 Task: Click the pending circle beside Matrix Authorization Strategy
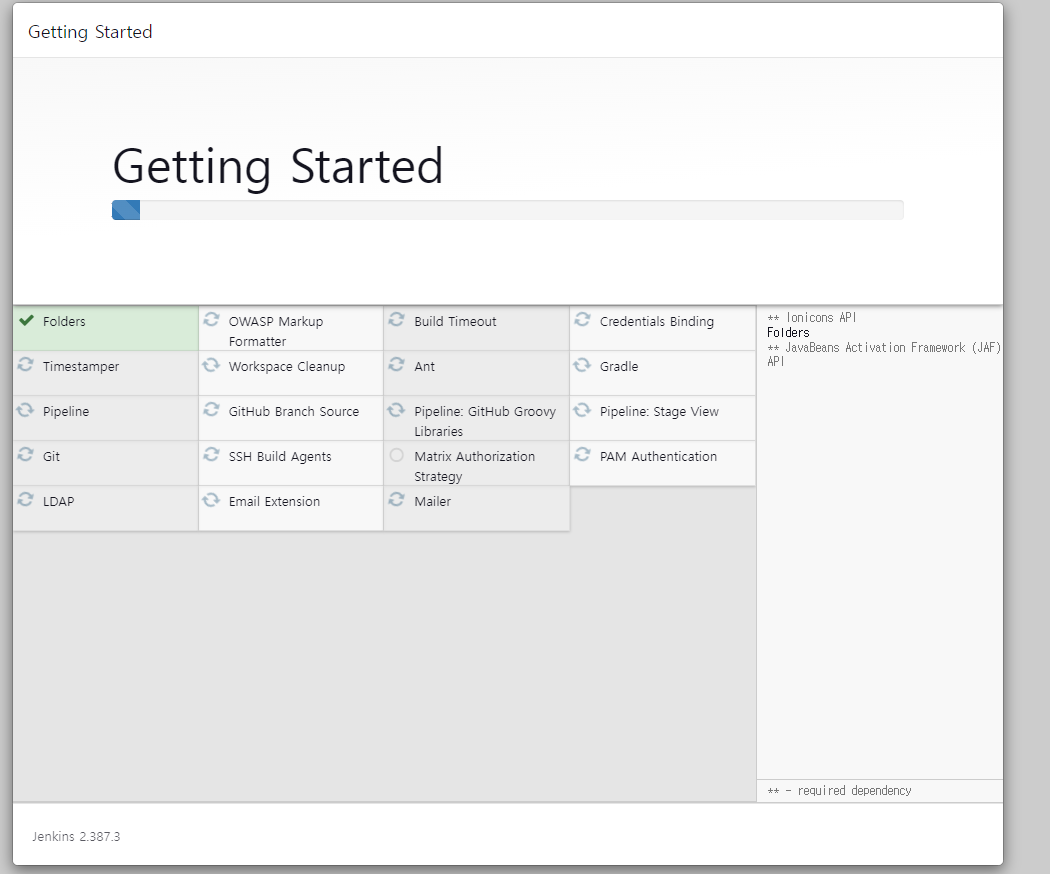pos(396,455)
